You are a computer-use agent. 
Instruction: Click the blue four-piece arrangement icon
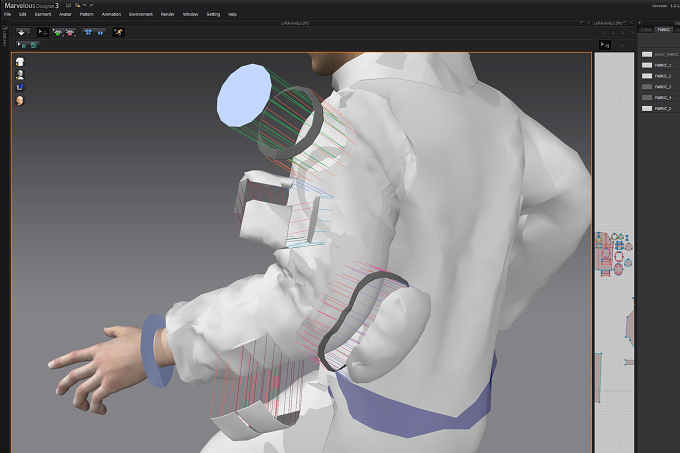point(88,32)
